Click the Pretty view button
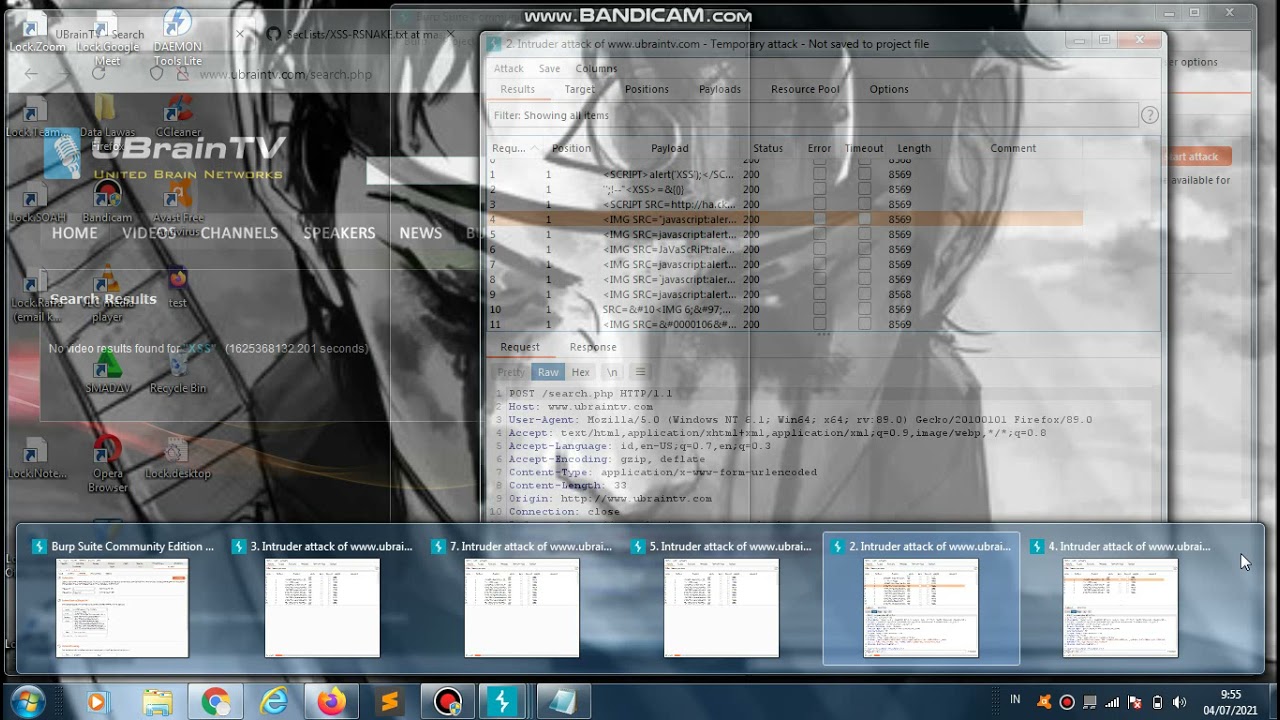The image size is (1280, 720). pyautogui.click(x=511, y=372)
